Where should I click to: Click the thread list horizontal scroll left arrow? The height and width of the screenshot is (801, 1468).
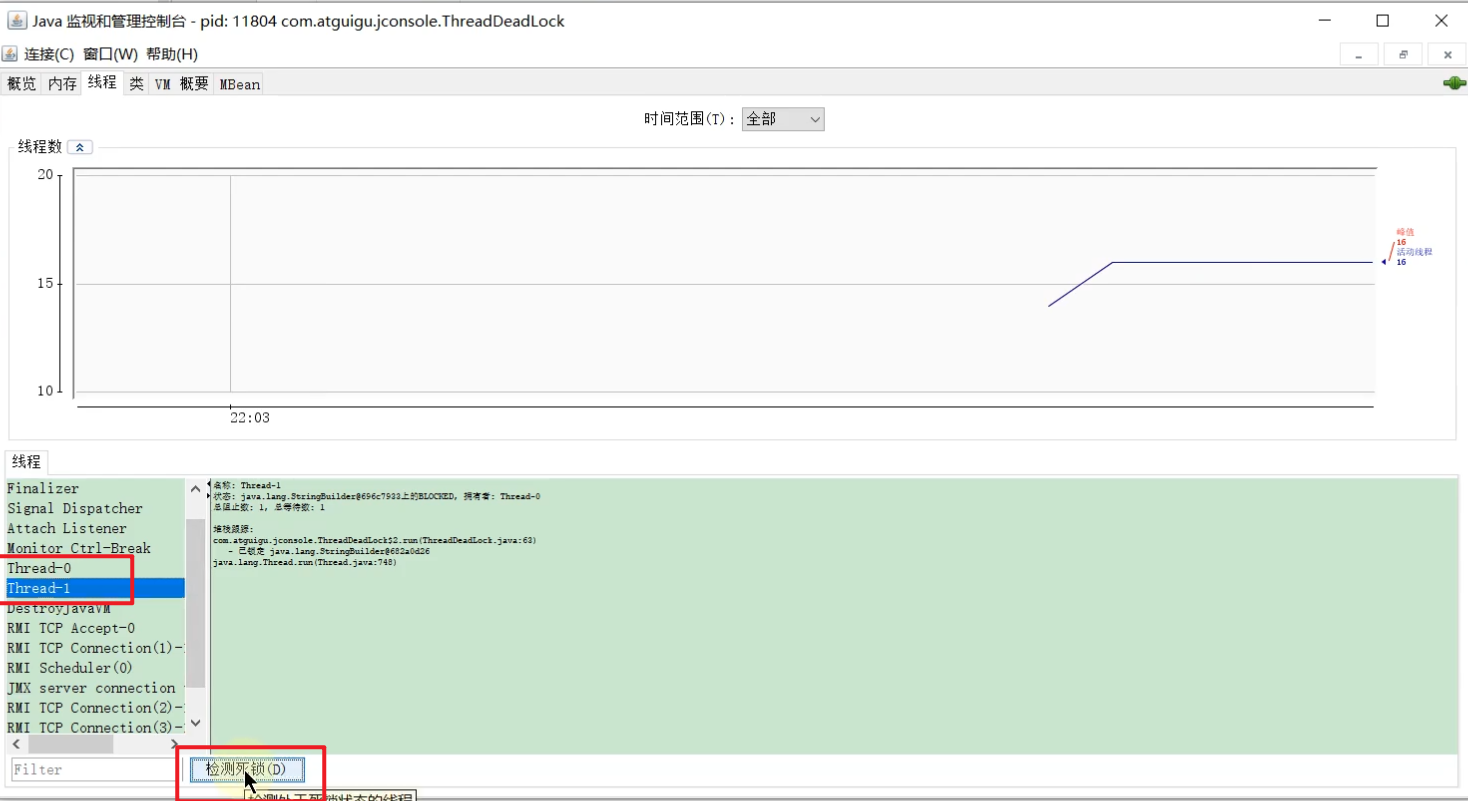coord(16,745)
